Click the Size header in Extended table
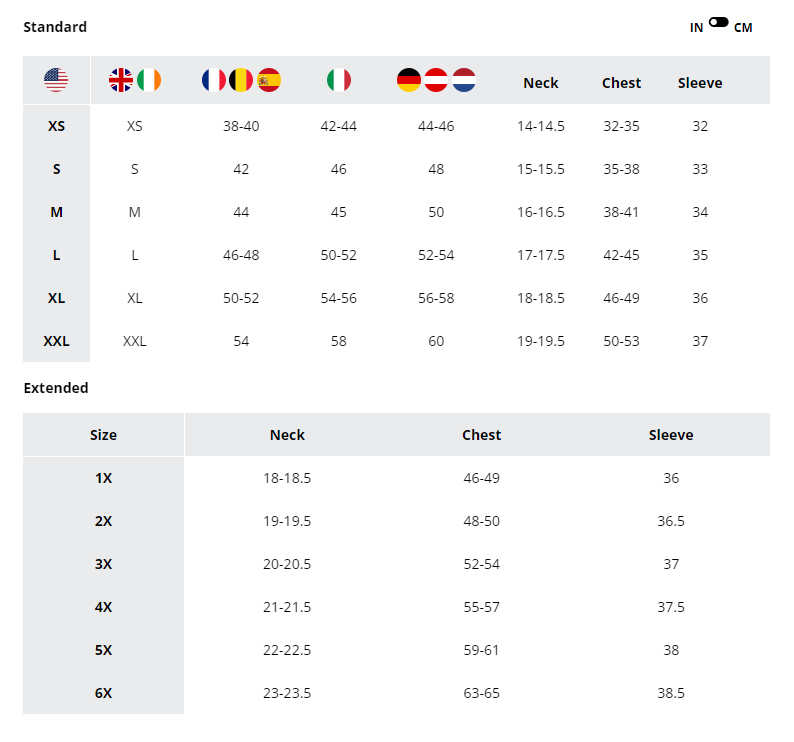The image size is (794, 742). [103, 435]
